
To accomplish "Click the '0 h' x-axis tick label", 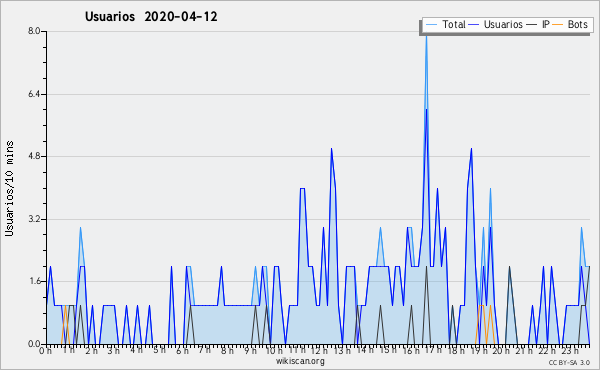I will coord(46,351).
